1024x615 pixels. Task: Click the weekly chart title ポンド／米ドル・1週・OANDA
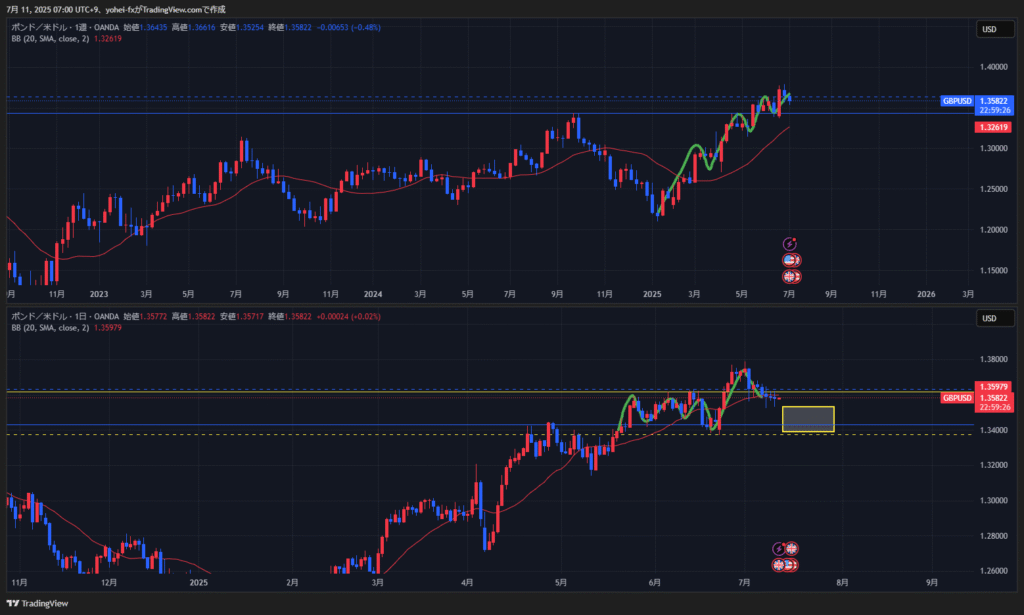(x=65, y=27)
